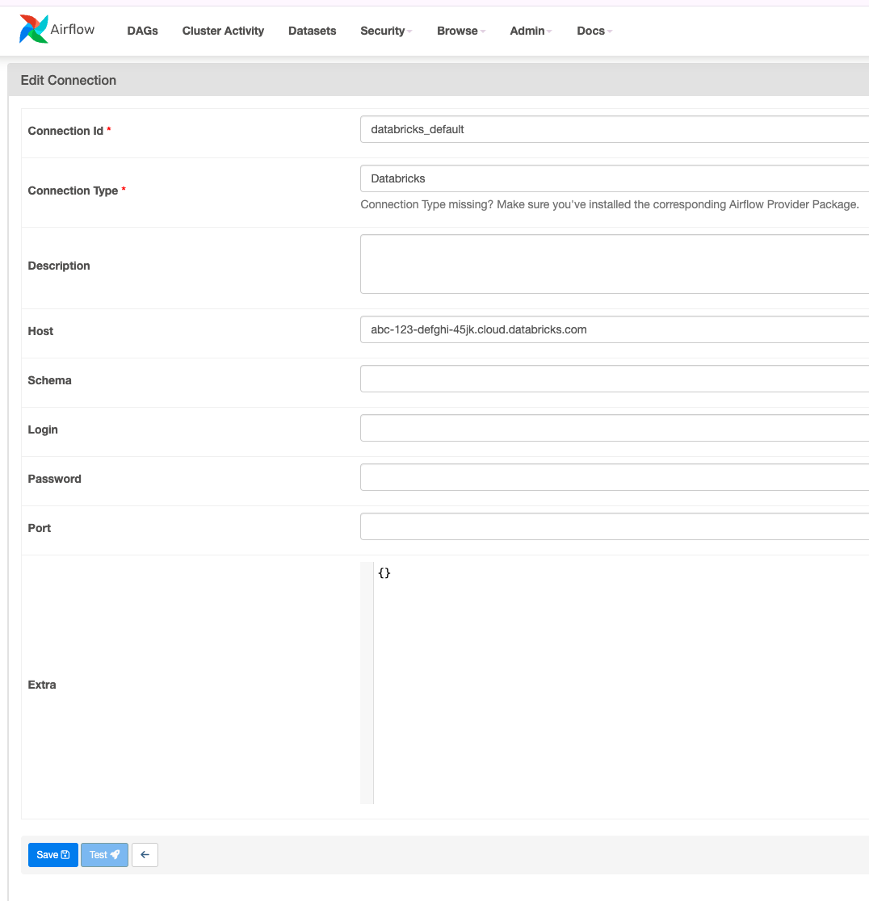870x902 pixels.
Task: Go back using the left arrow button
Action: pyautogui.click(x=144, y=855)
